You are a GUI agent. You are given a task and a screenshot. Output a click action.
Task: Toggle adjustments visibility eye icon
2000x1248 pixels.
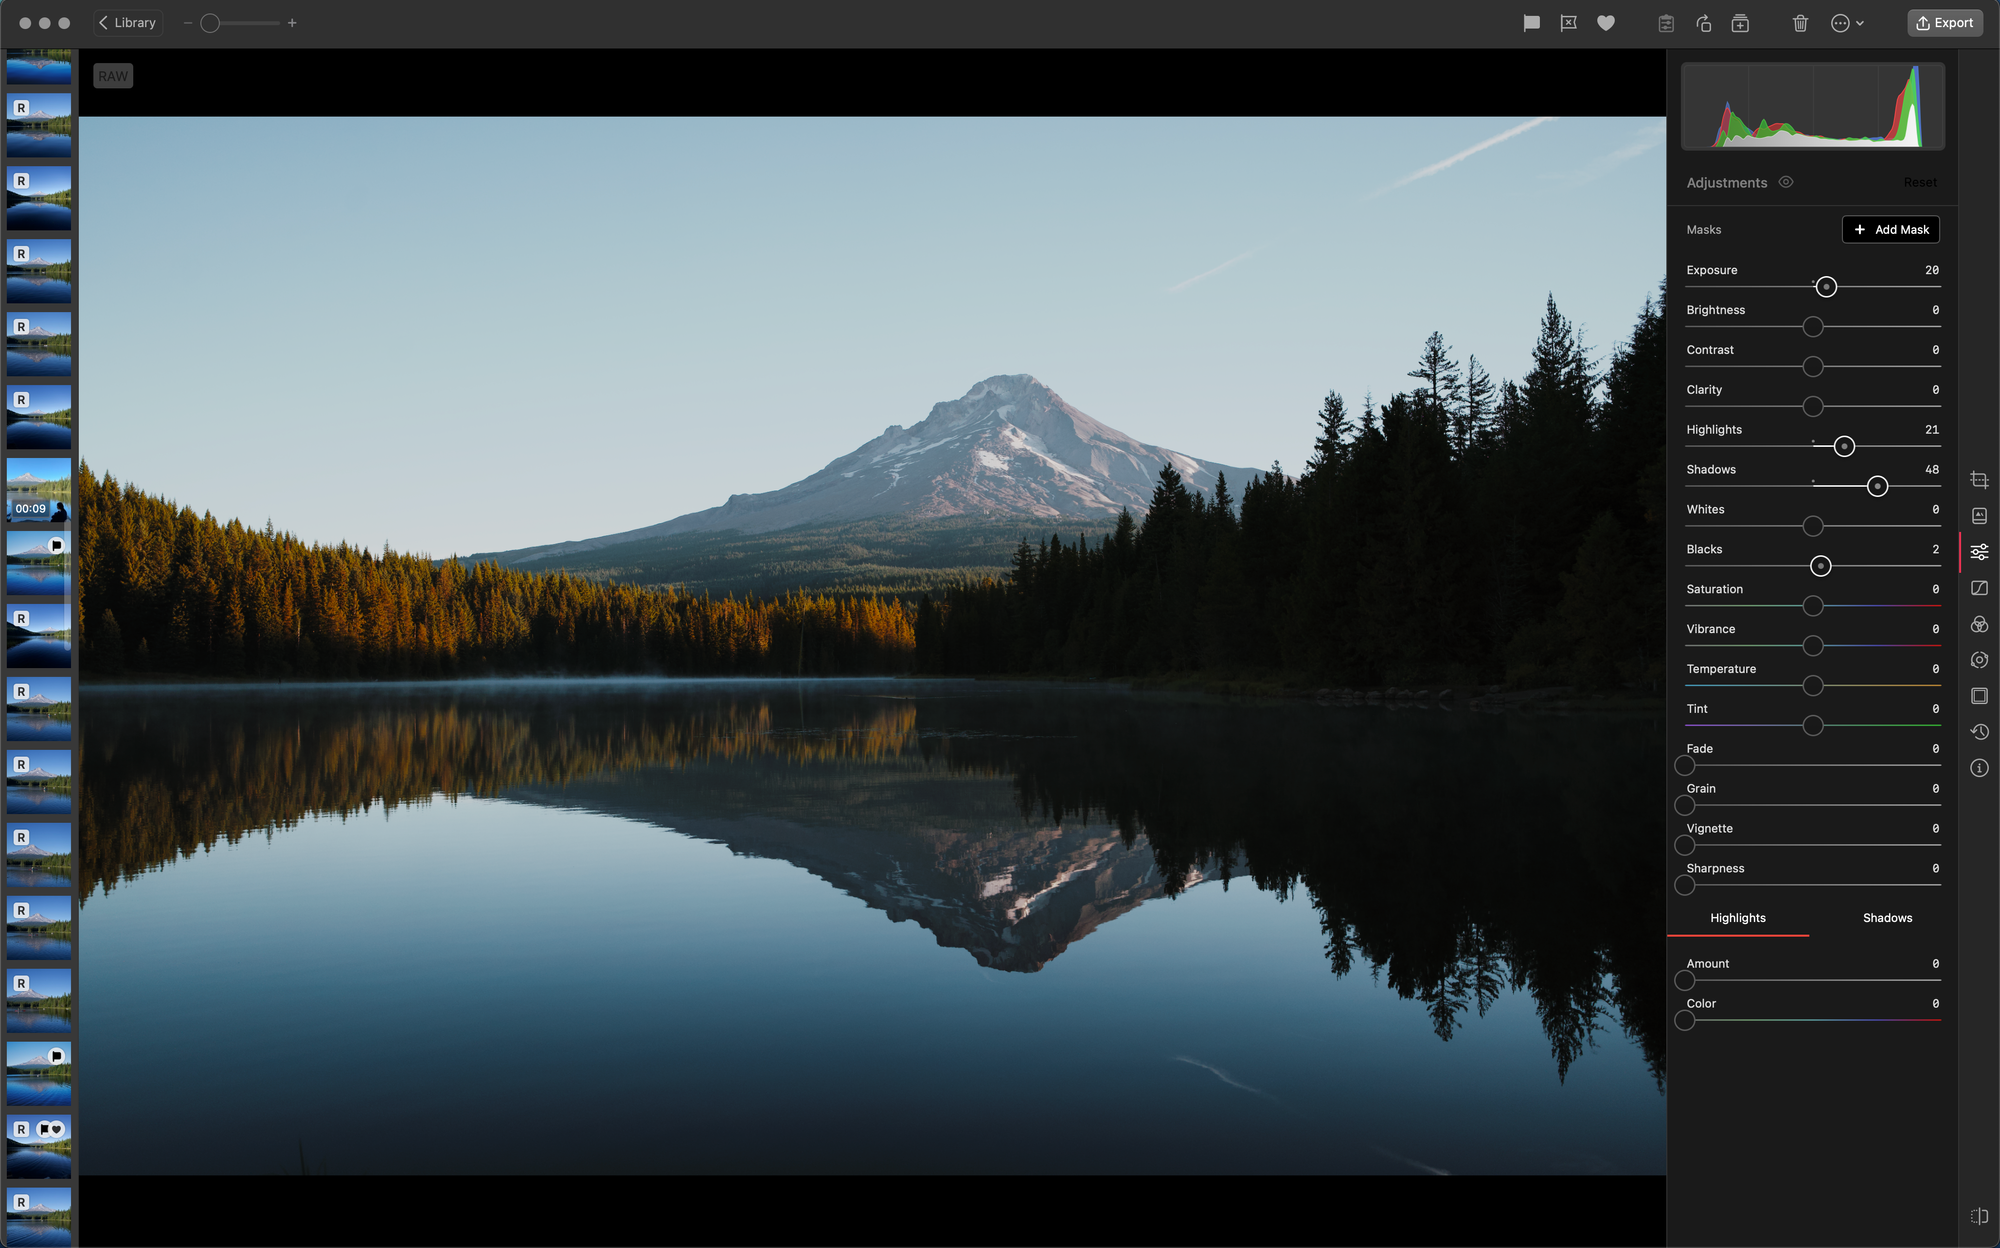(x=1786, y=182)
